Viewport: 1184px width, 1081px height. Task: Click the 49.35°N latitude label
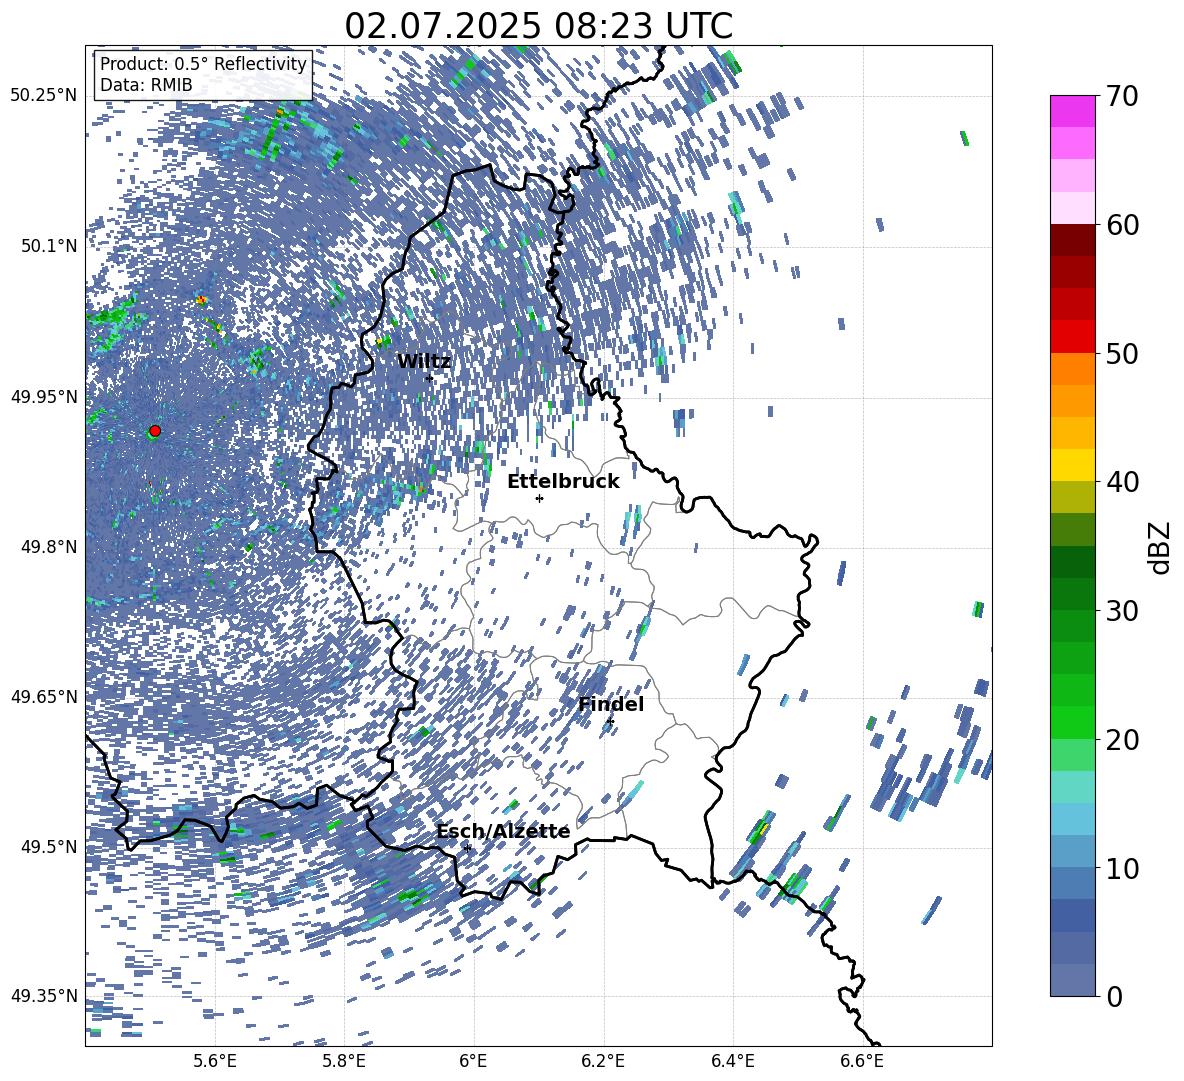pos(44,996)
